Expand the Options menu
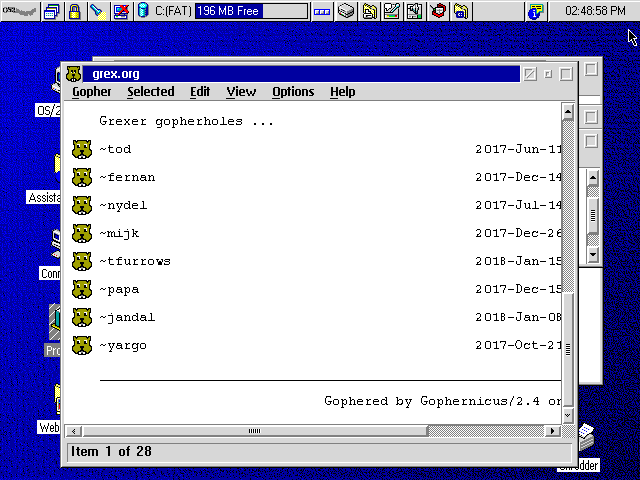Image resolution: width=640 pixels, height=480 pixels. tap(293, 92)
